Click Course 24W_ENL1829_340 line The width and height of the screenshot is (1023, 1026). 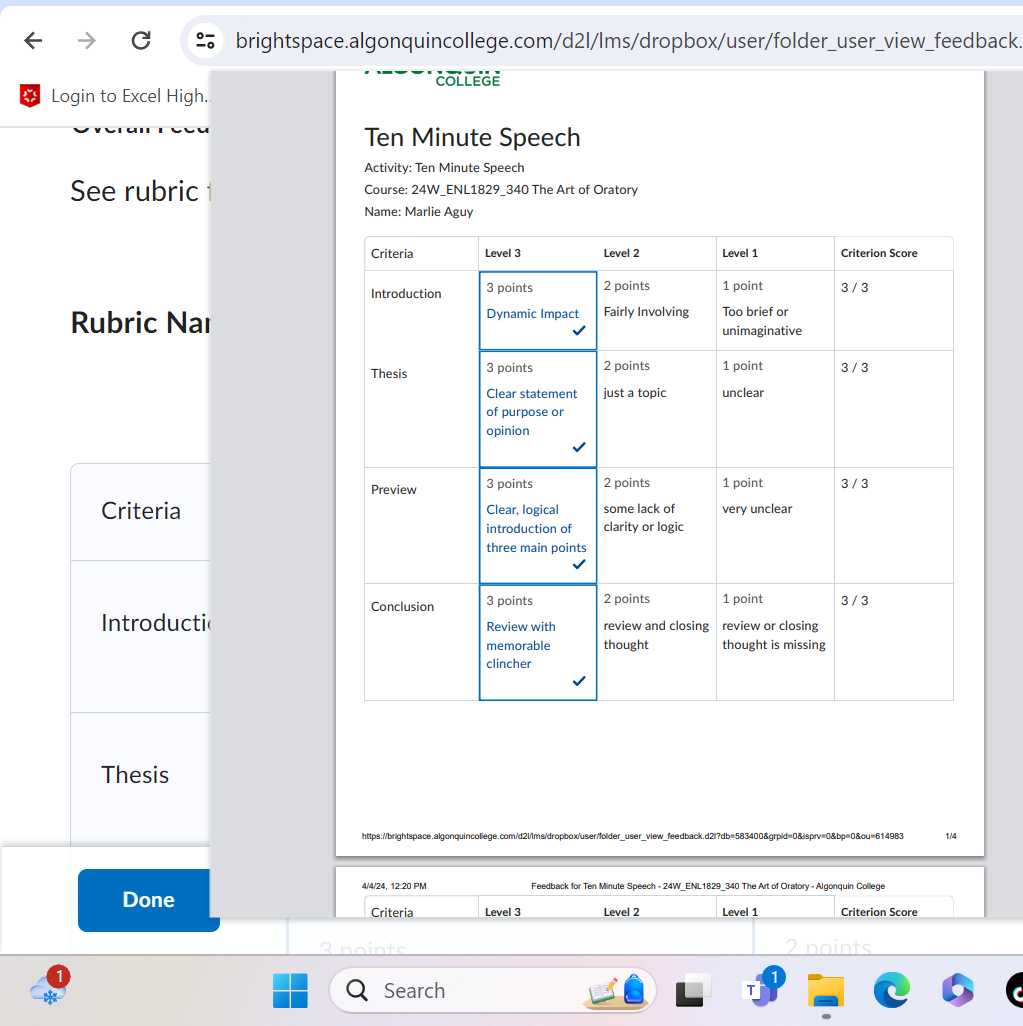pyautogui.click(x=501, y=190)
